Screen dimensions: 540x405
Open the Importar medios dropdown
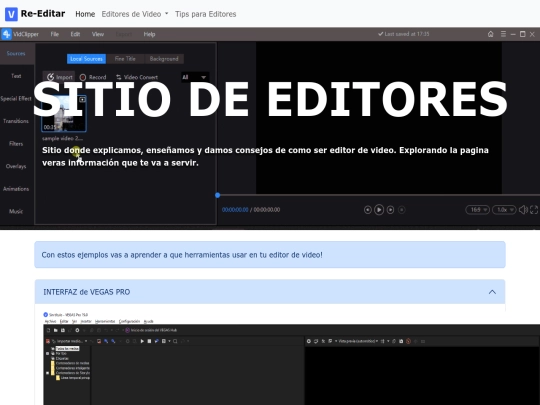coord(69,341)
